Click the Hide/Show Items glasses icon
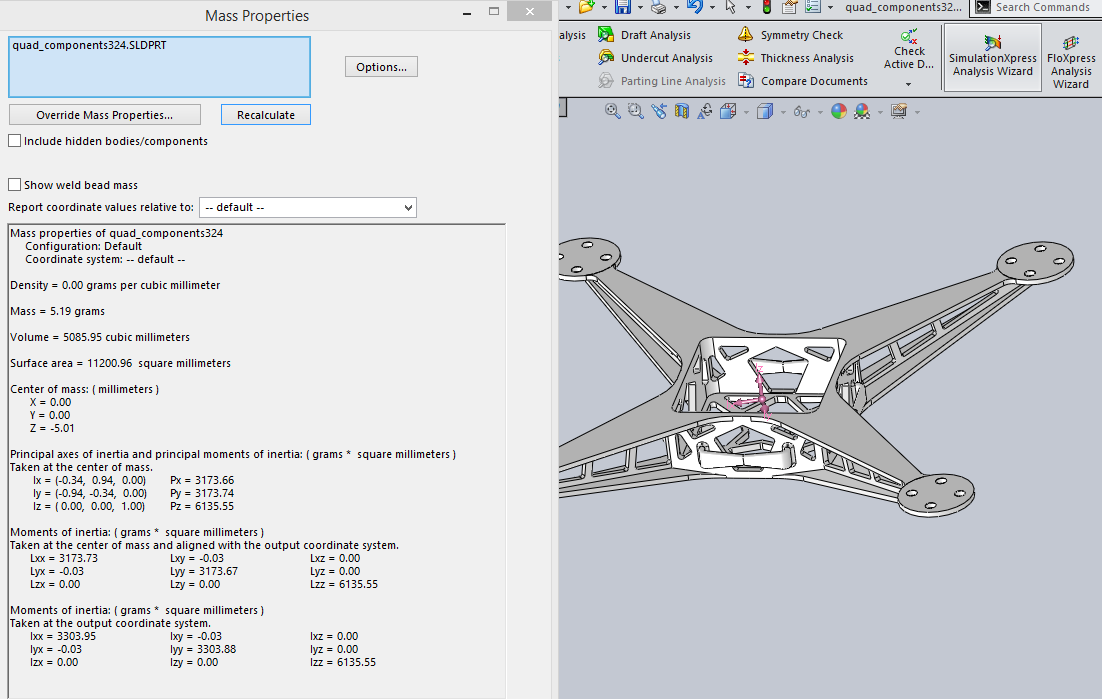This screenshot has width=1102, height=699. (801, 111)
